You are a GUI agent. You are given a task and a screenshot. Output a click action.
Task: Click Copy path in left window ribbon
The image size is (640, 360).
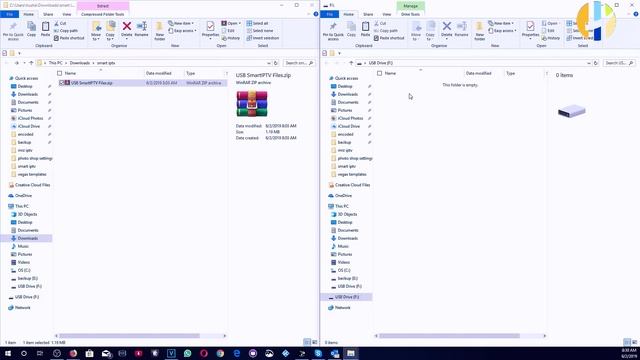click(x=66, y=31)
